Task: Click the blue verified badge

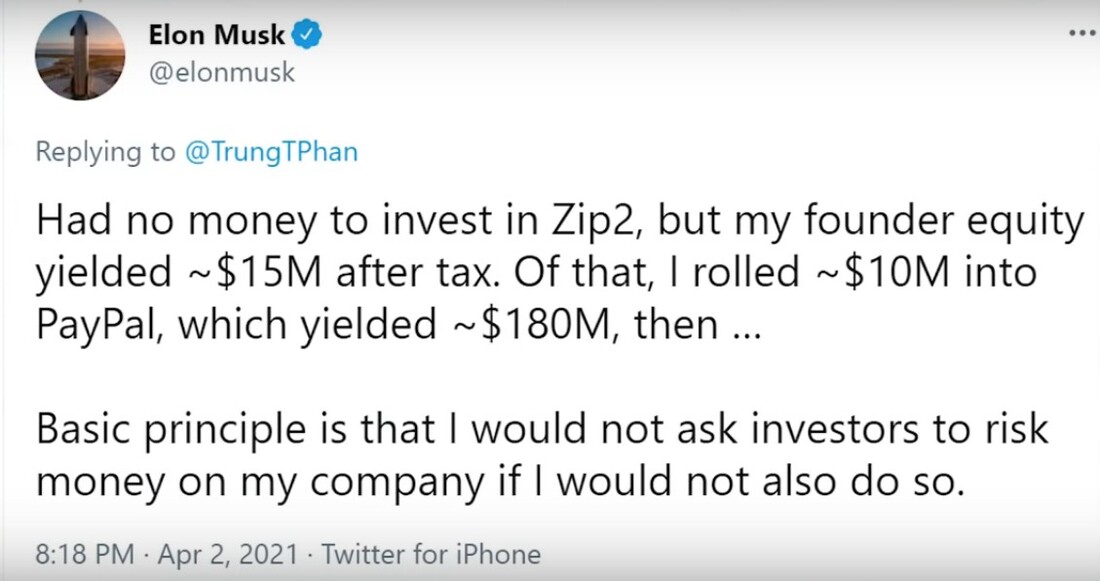Action: (x=307, y=36)
